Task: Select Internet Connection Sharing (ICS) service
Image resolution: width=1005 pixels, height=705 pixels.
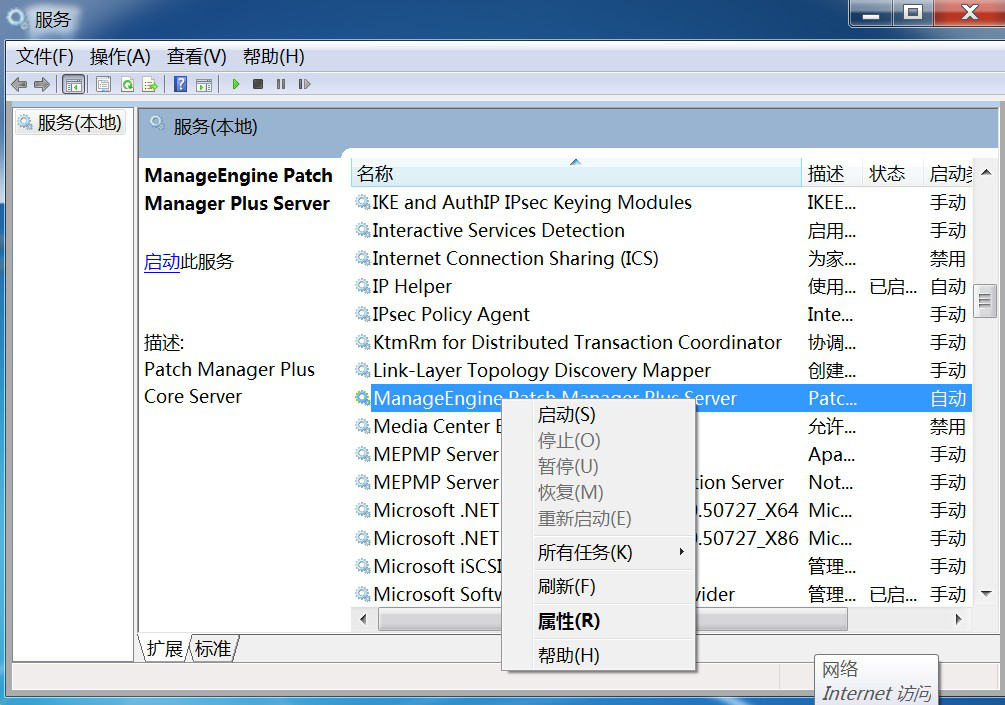Action: tap(515, 258)
